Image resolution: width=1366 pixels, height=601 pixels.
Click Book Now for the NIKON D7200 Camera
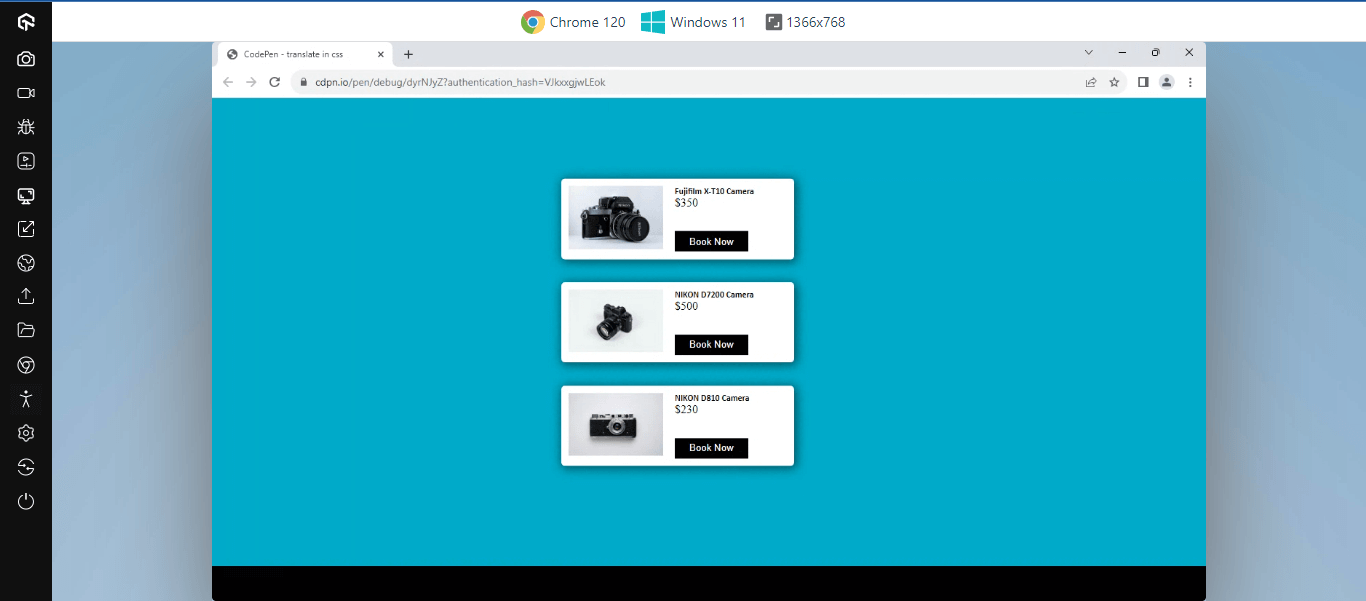pyautogui.click(x=711, y=344)
